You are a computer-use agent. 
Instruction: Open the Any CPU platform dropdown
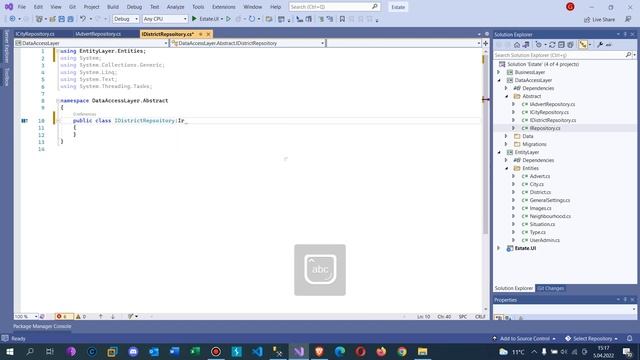tap(165, 19)
